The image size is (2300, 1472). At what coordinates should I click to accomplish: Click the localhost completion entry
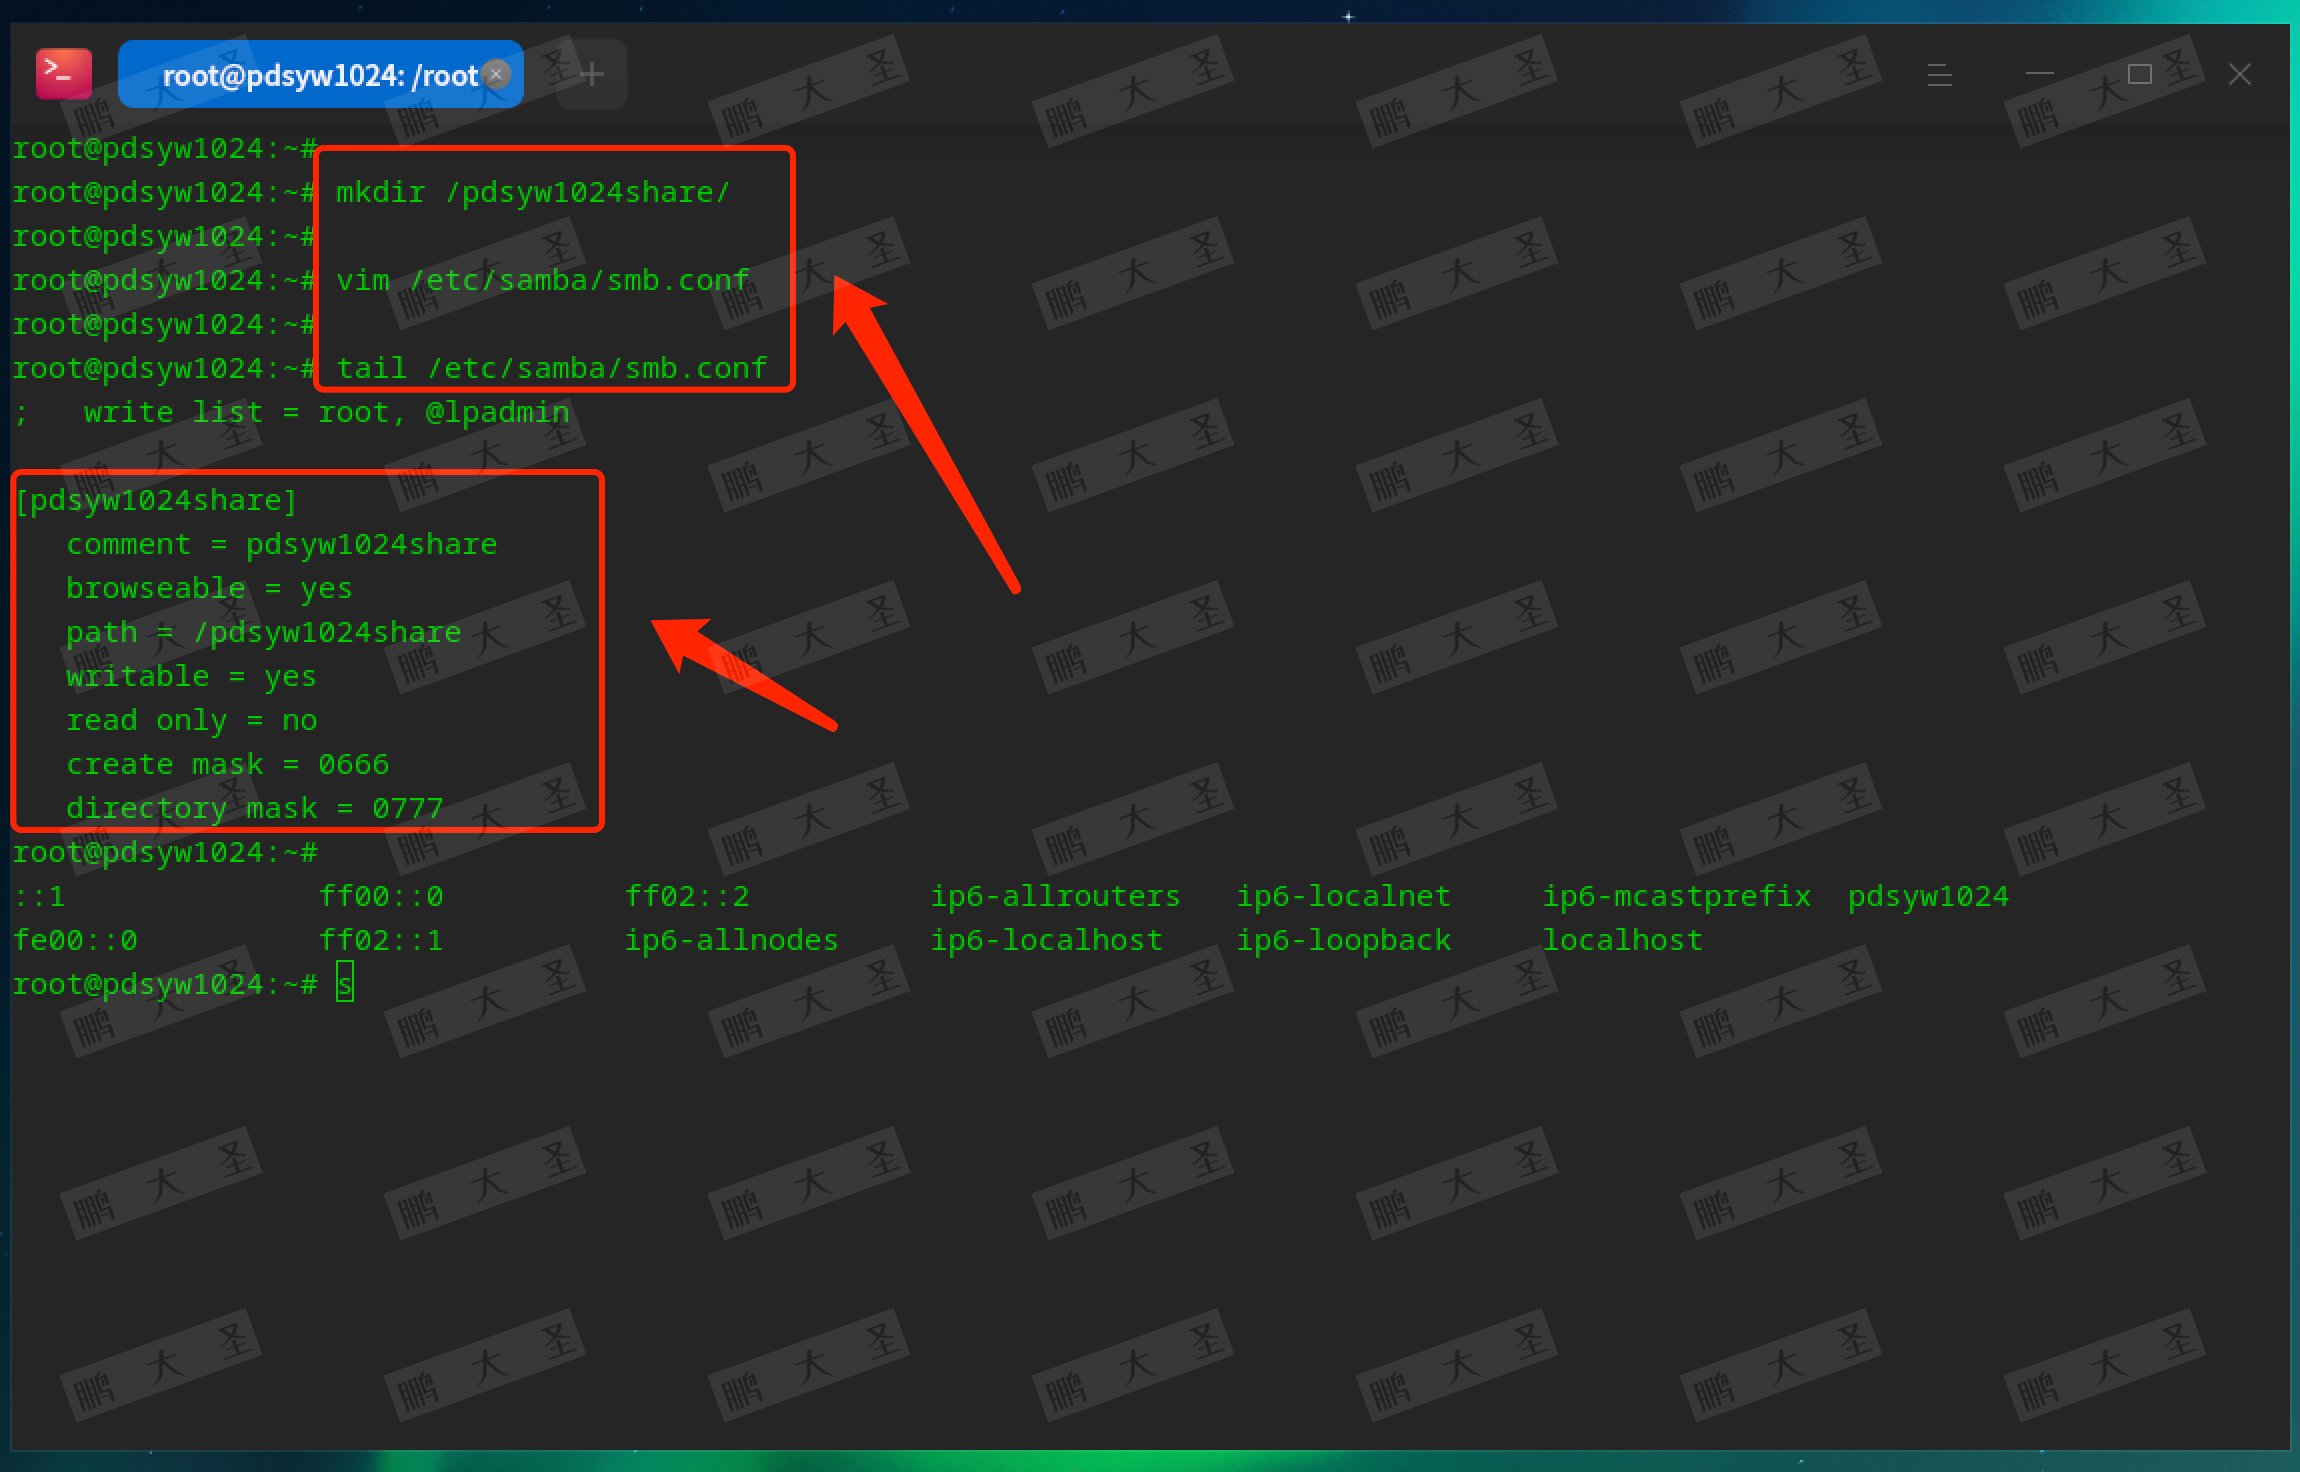(1621, 940)
